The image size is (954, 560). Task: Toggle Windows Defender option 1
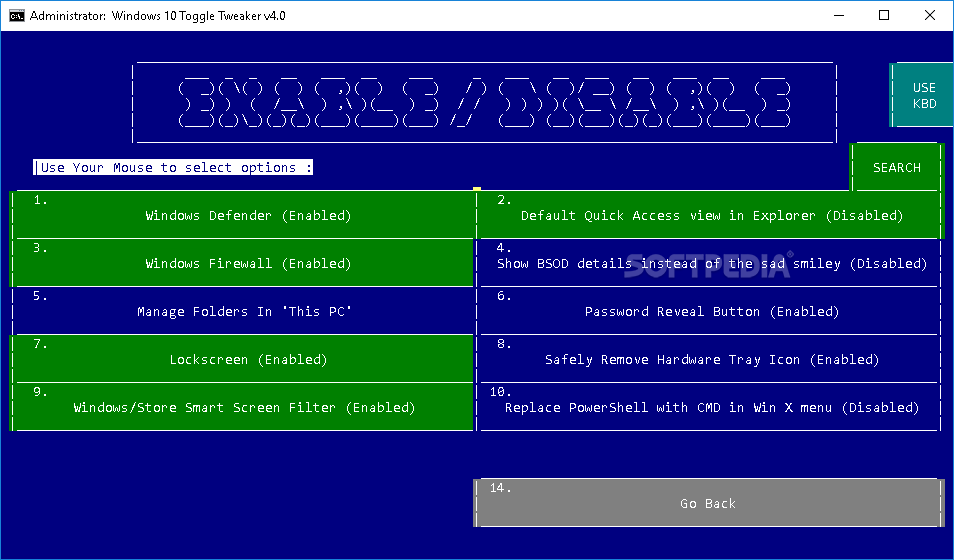click(x=243, y=215)
